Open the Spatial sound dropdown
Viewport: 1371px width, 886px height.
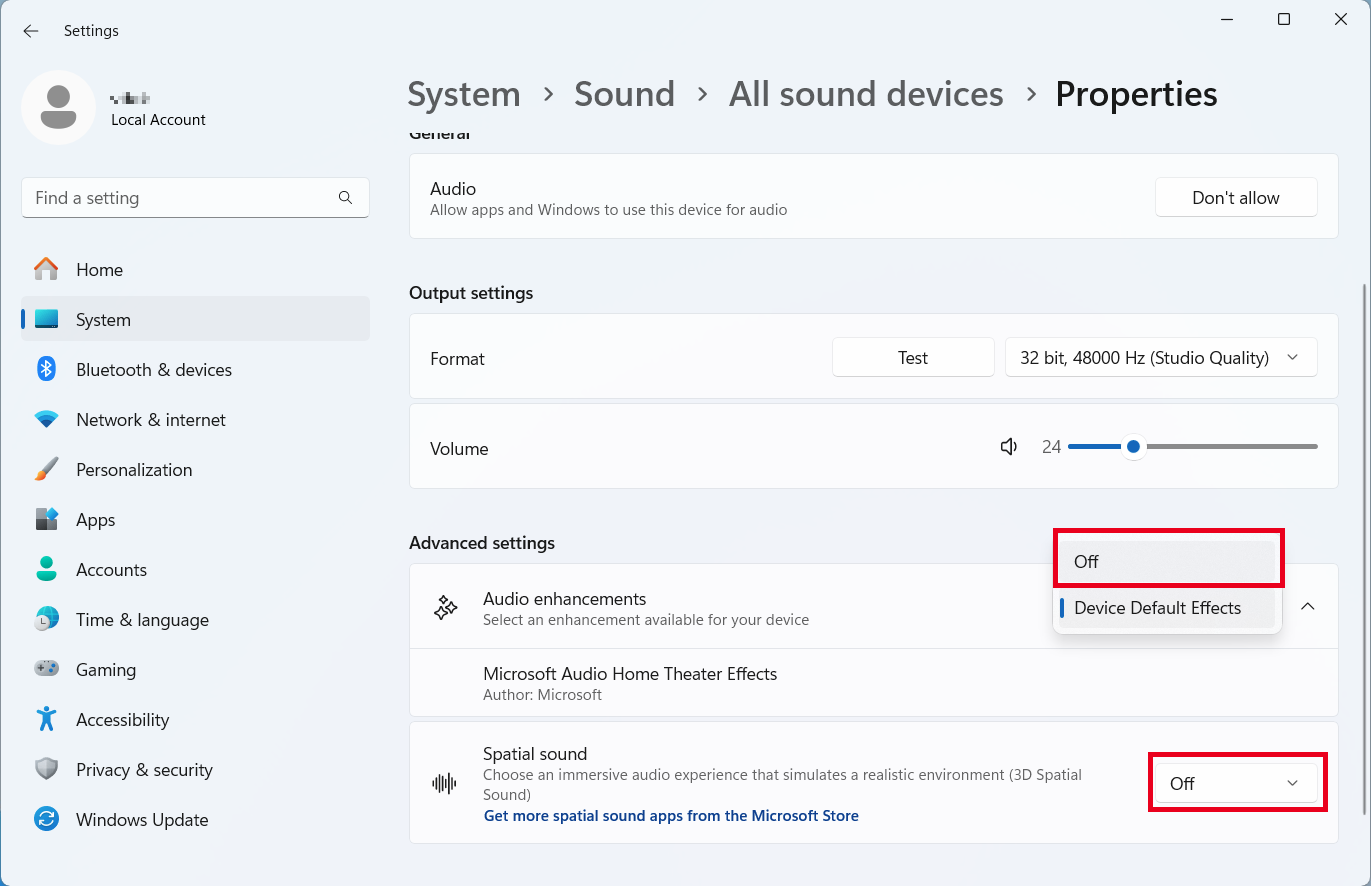[x=1237, y=783]
